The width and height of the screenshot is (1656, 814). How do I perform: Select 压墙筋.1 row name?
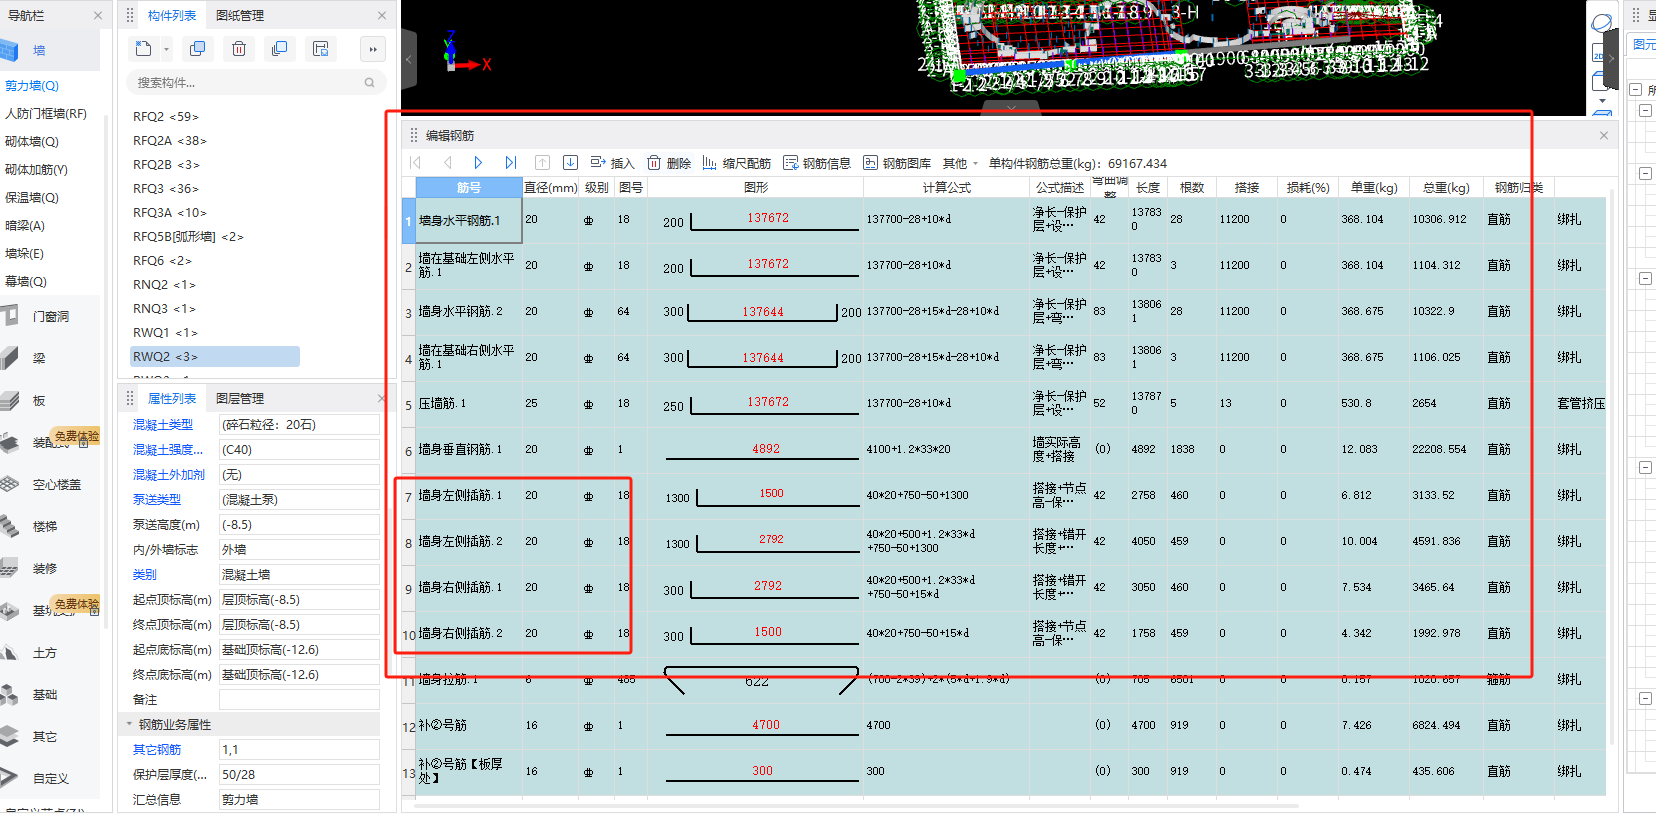(x=442, y=404)
